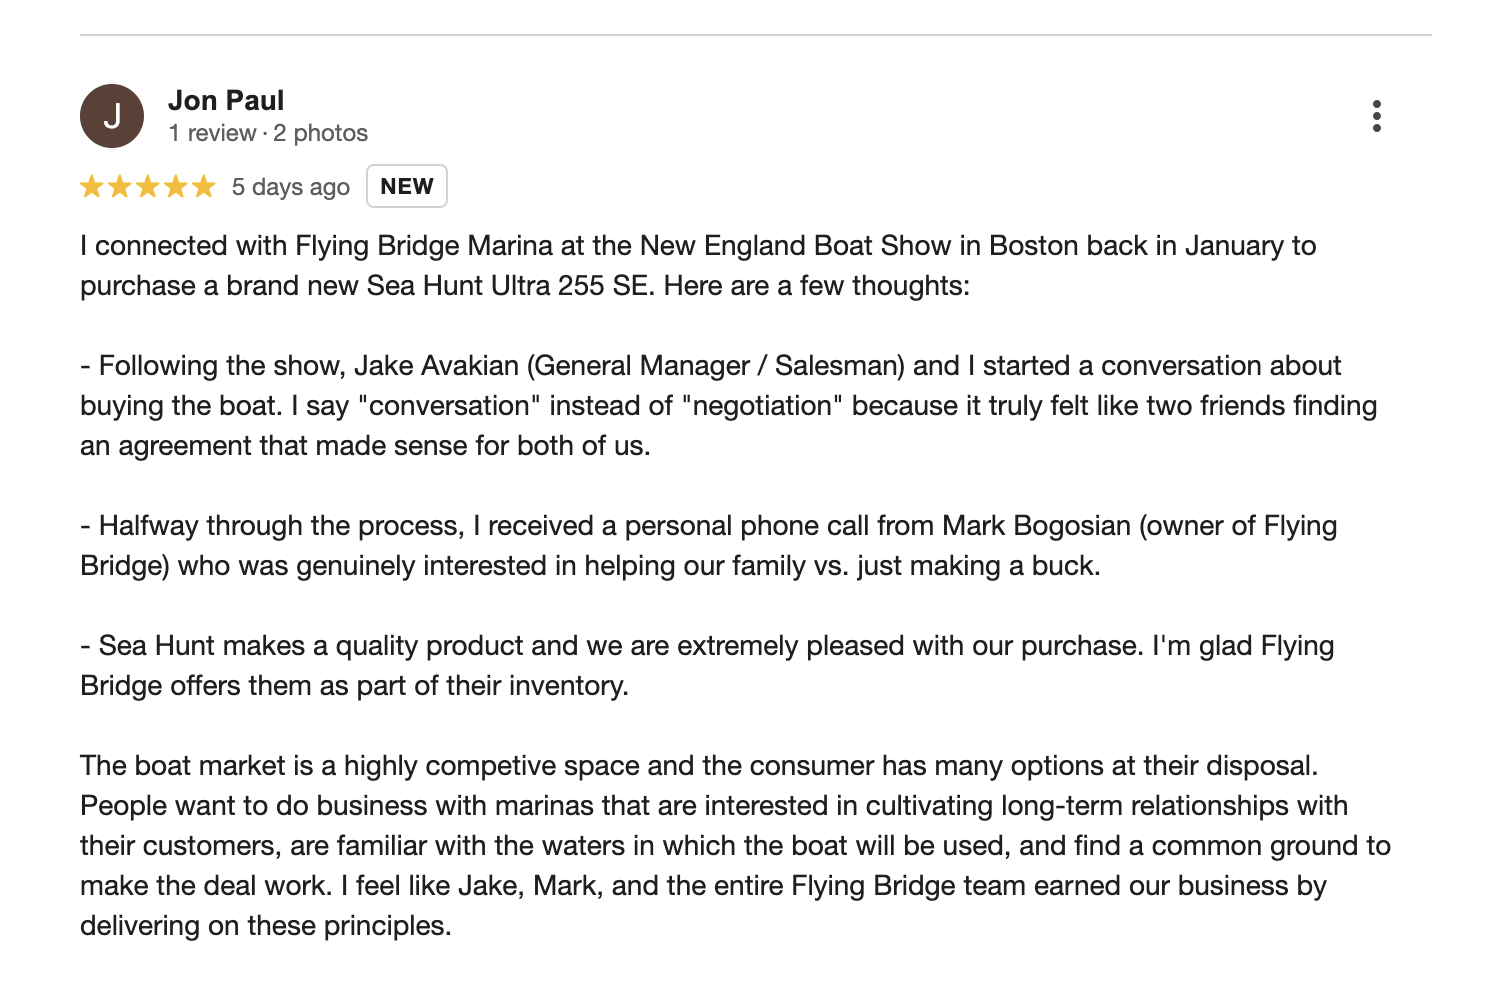Click the "1 review" count text
Image resolution: width=1504 pixels, height=1006 pixels.
[x=212, y=133]
